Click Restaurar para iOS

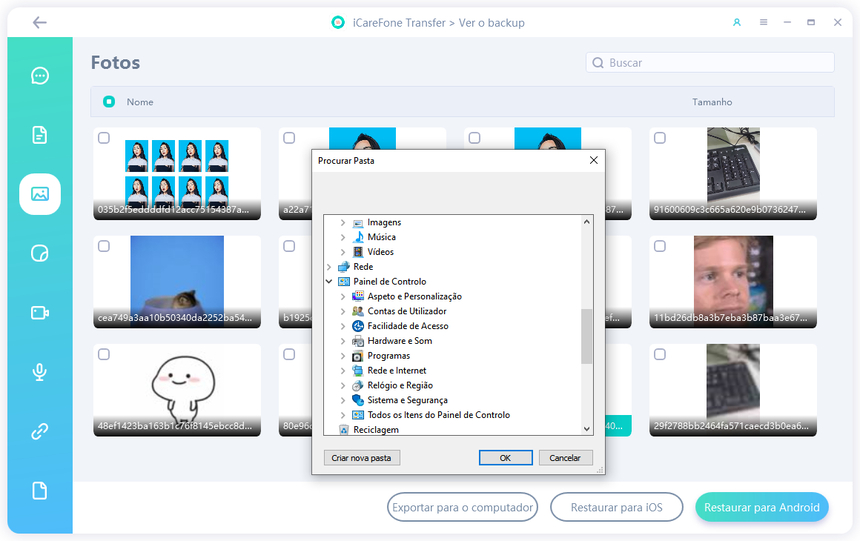coord(616,507)
